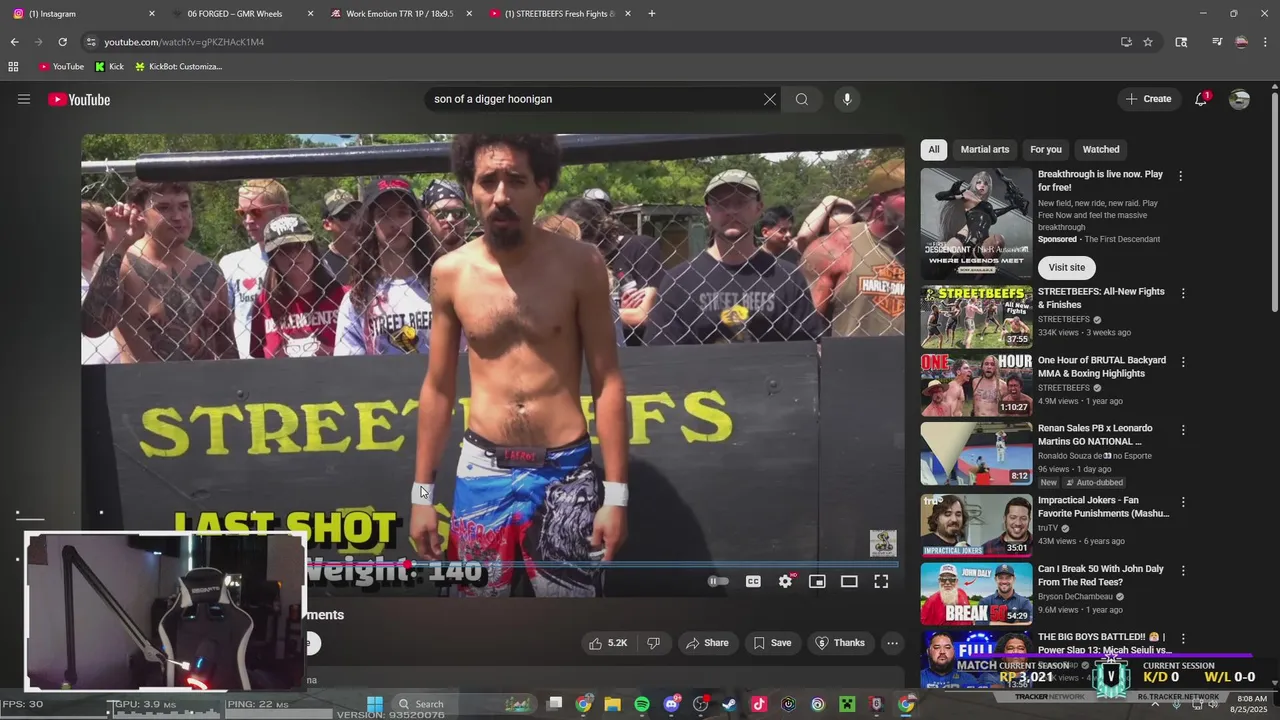
Task: Go back to previous page
Action: 14,42
